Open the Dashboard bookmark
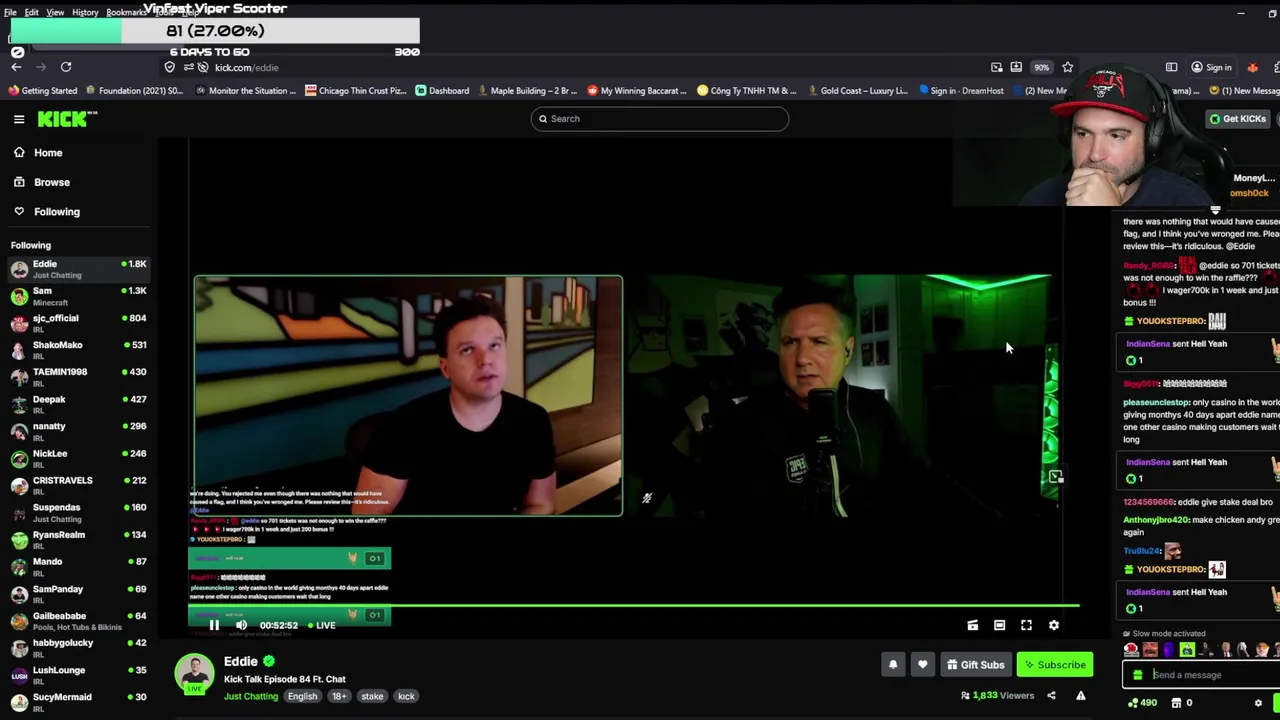Screen dimensions: 1280x720 [442, 91]
